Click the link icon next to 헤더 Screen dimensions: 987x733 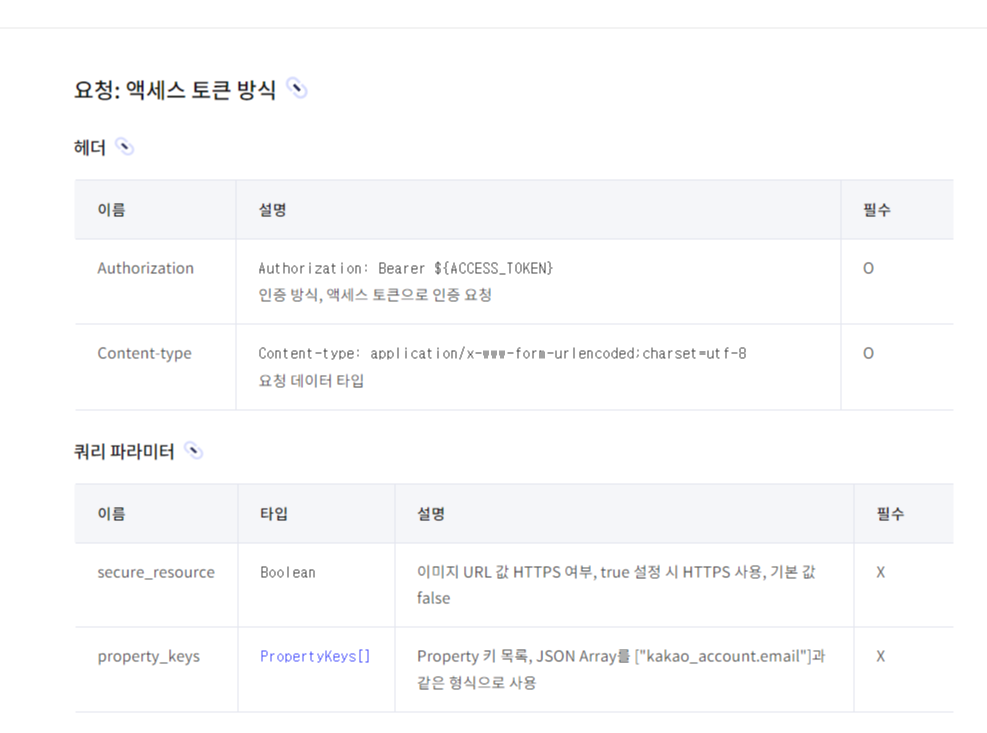pos(125,147)
